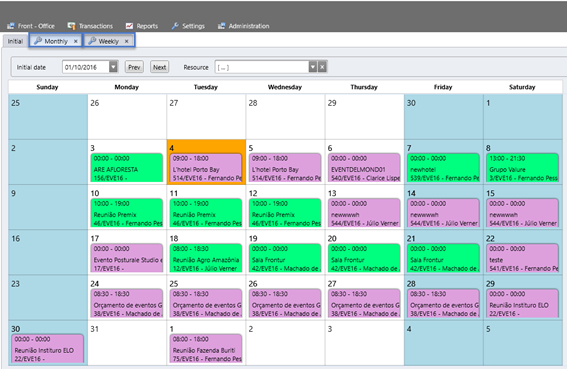Image resolution: width=567 pixels, height=369 pixels.
Task: Click the Sunday 25 day cell
Action: (x=48, y=117)
